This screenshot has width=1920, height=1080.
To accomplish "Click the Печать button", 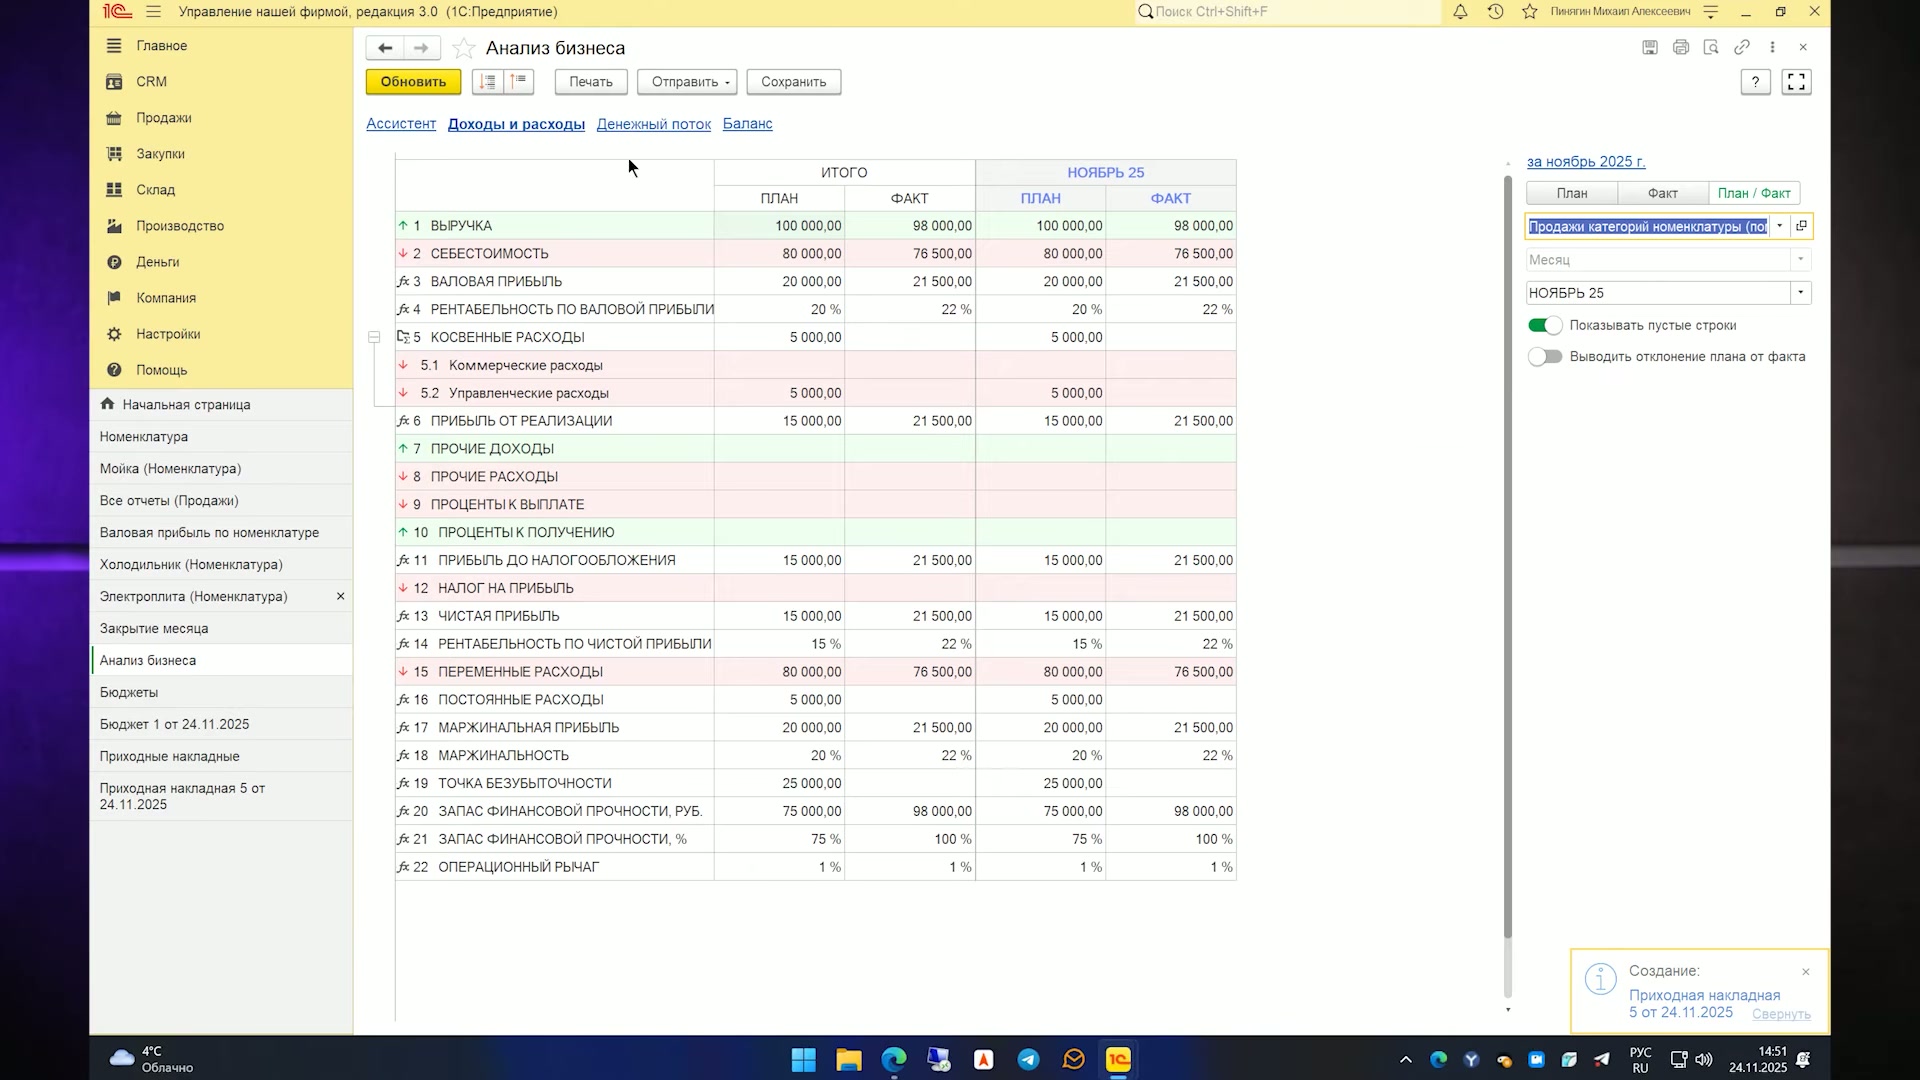I will pyautogui.click(x=591, y=82).
